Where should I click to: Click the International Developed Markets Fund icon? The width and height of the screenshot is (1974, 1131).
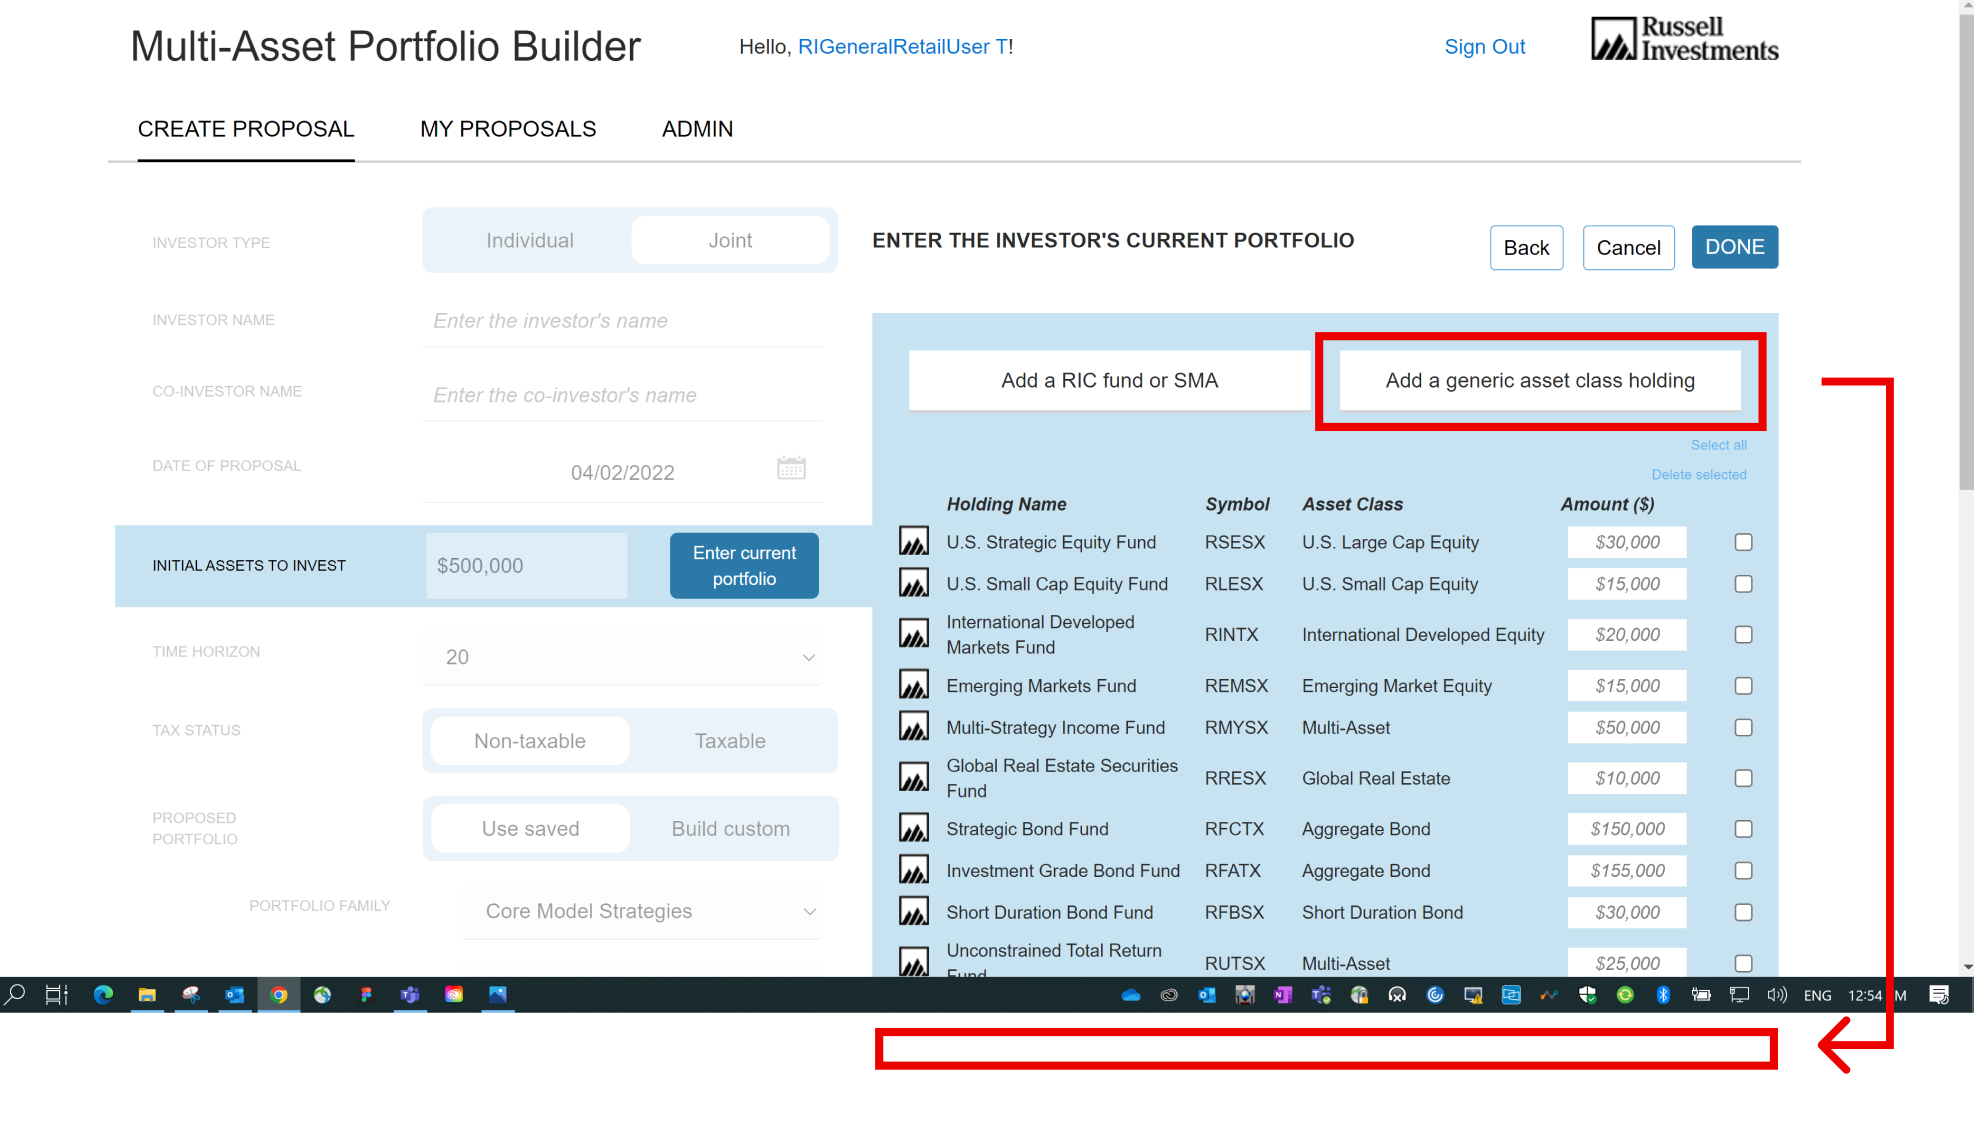coord(913,634)
